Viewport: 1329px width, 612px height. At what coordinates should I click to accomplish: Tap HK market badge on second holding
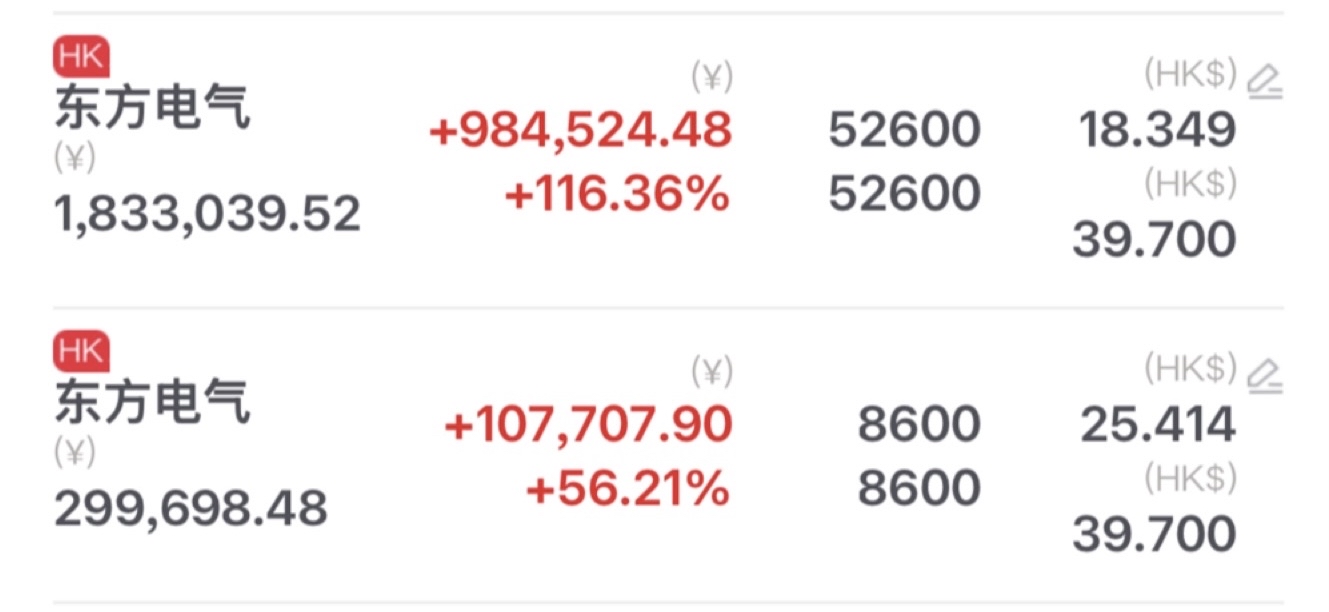(81, 351)
